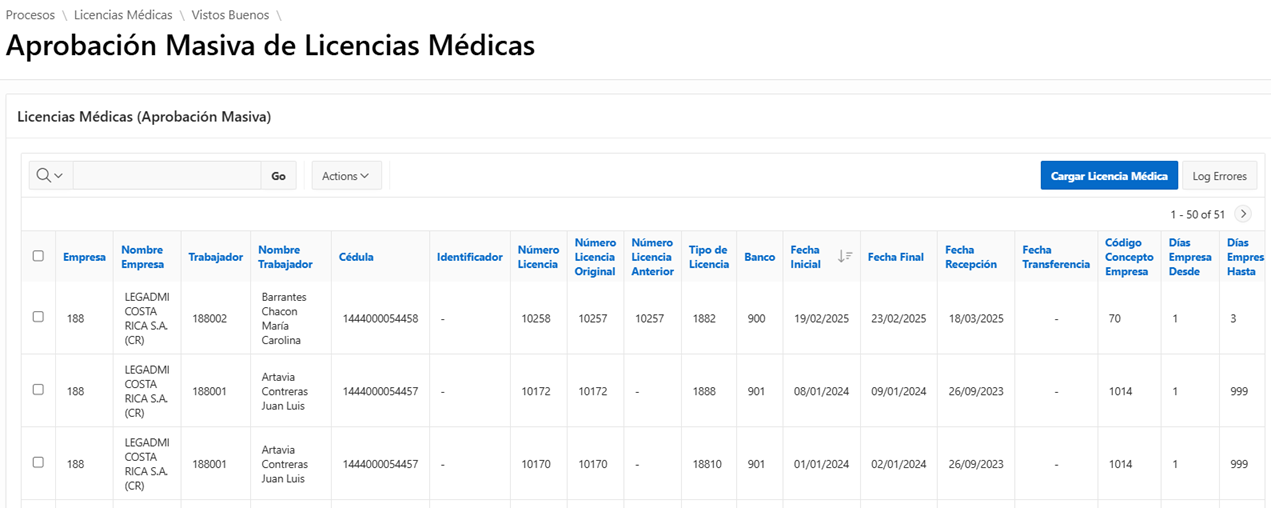Toggle the select-all rows header checkbox
Screen dimensions: 1271x508
coord(38,256)
